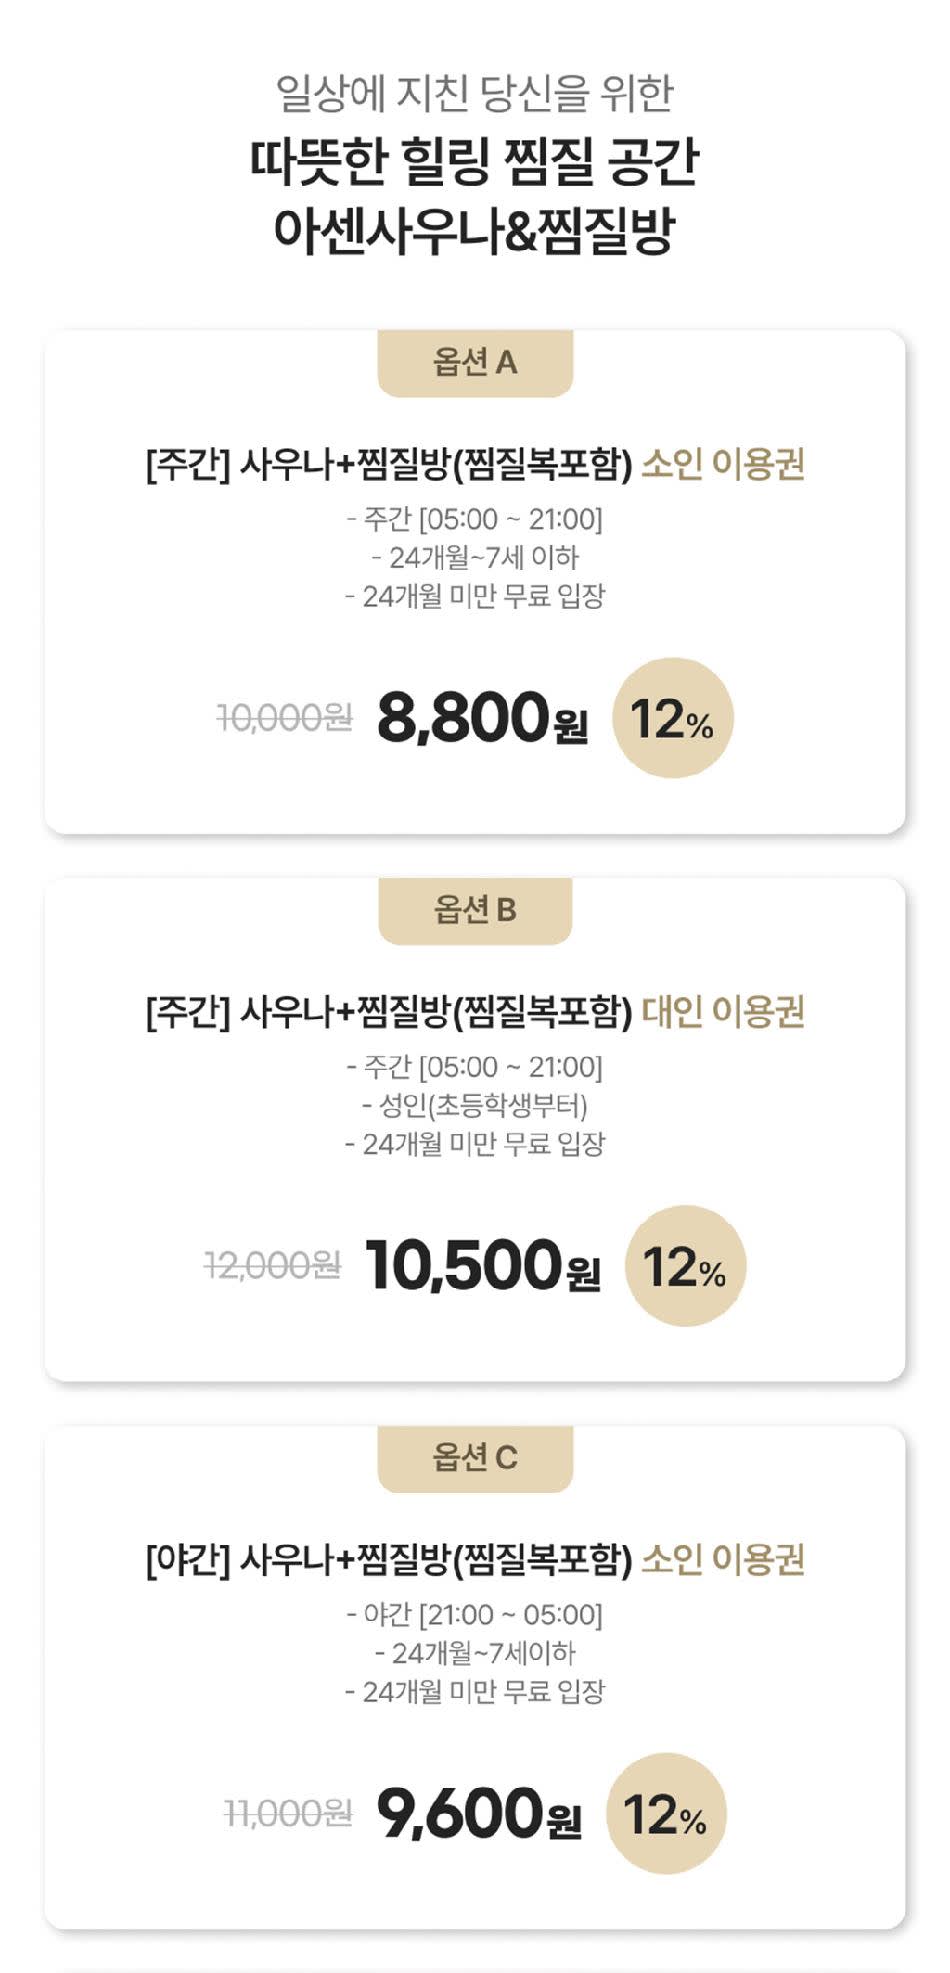
Task: Click the 일상에 지친 당신을 위한 subtitle
Action: point(475,94)
